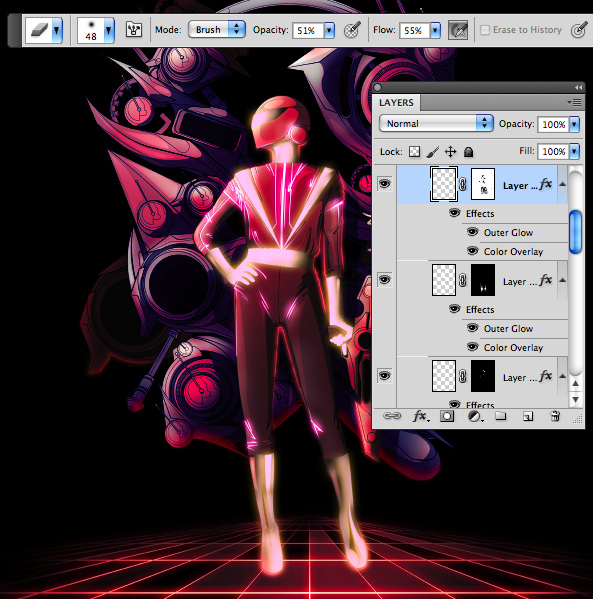Toggle visibility of the top layer's Effects
Viewport: 593px width, 599px height.
[x=454, y=213]
